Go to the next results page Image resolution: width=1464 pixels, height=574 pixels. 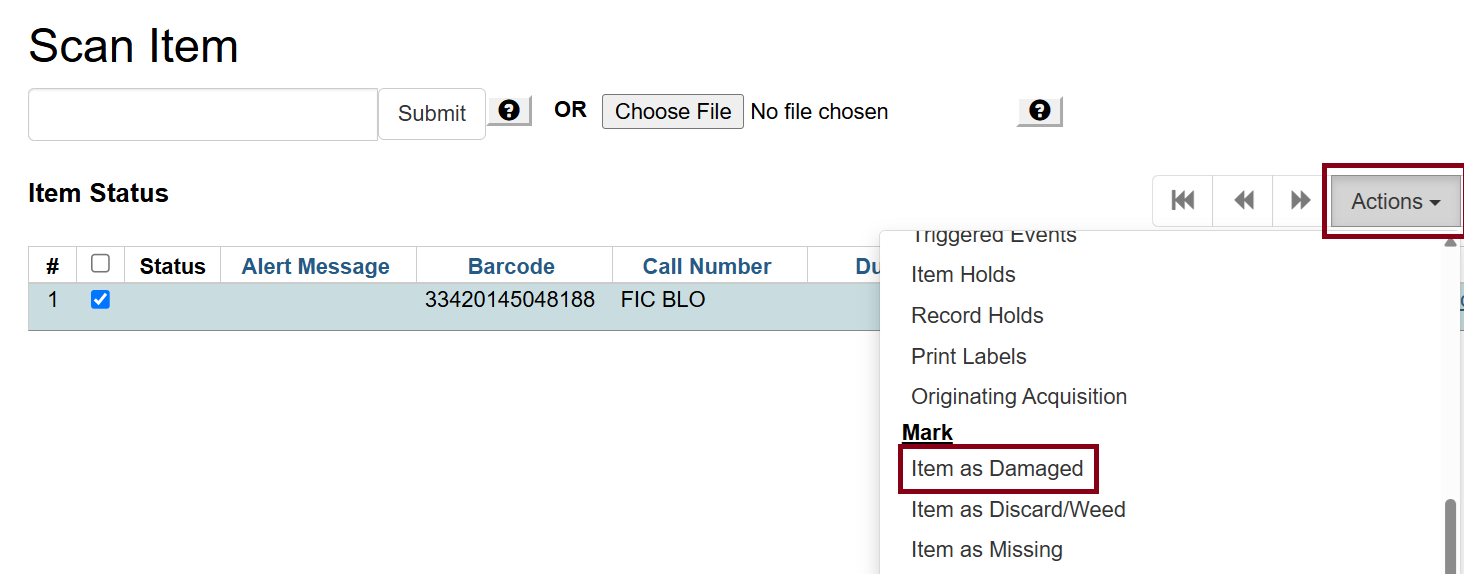click(1300, 201)
